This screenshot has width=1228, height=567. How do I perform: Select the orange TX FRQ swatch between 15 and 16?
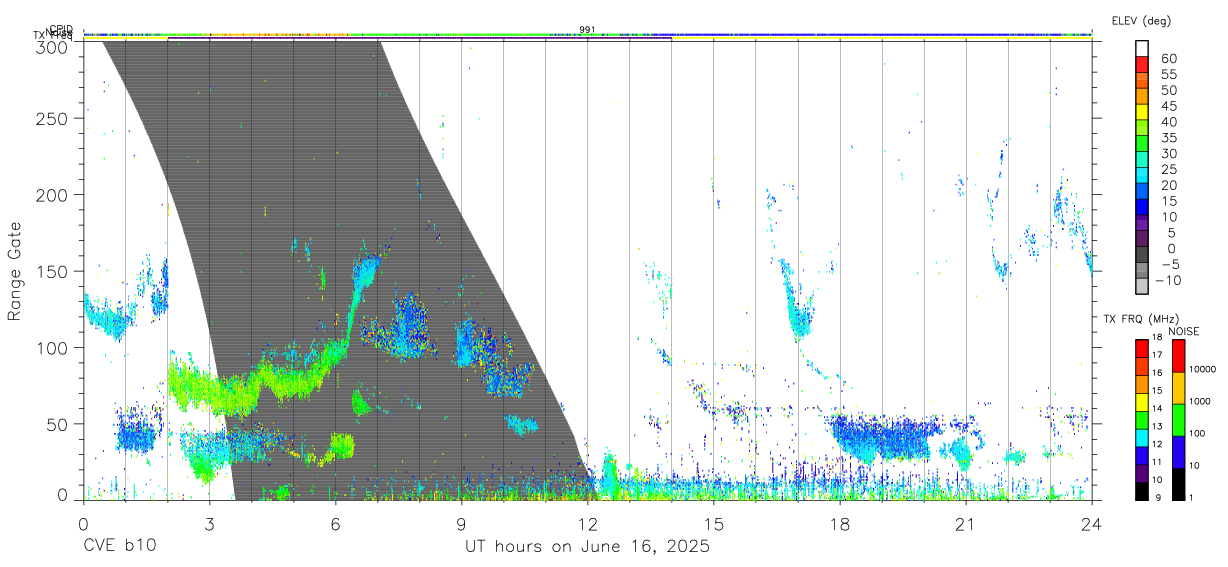(x=1142, y=384)
